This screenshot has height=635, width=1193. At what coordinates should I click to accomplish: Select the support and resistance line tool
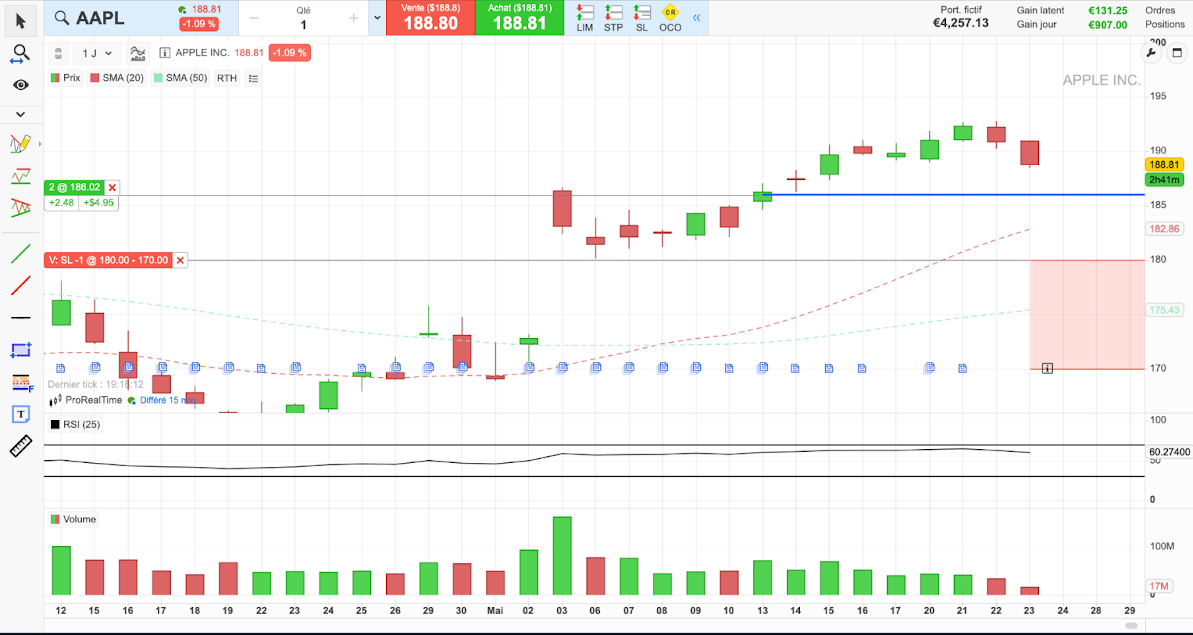point(21,176)
